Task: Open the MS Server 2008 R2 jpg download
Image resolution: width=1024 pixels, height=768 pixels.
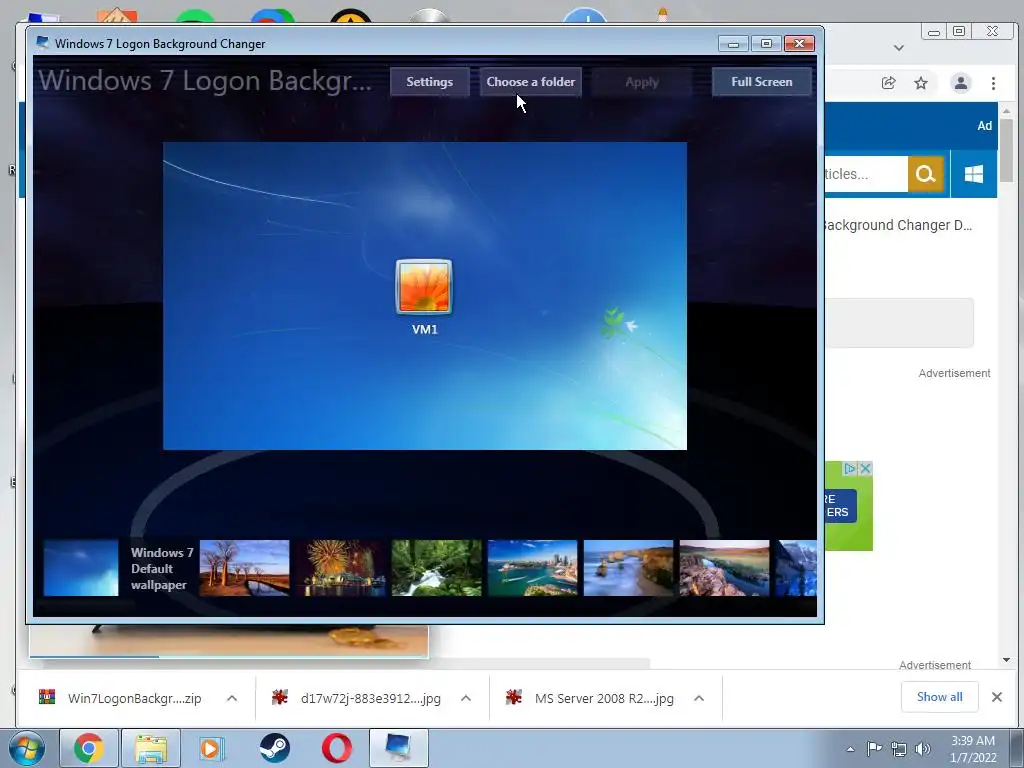Action: tap(590, 698)
